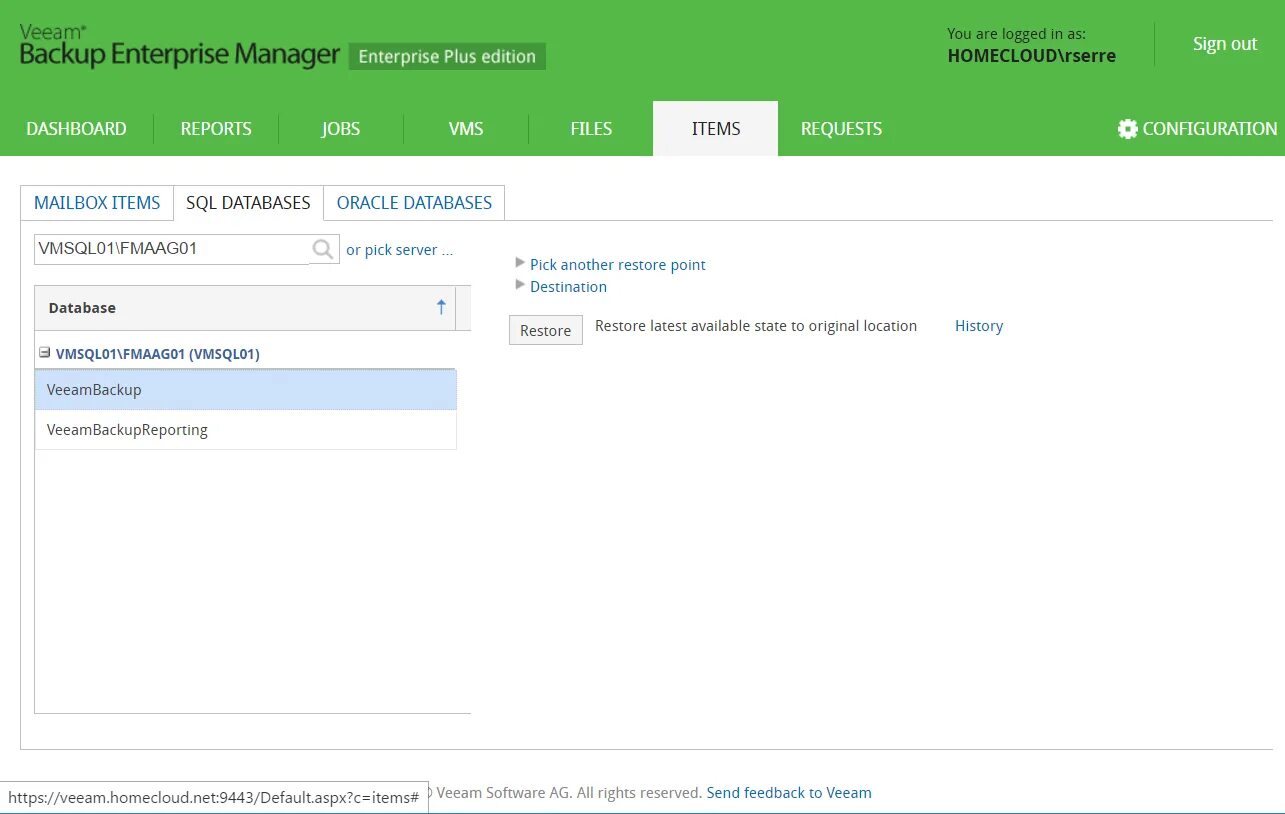Click the 'or pick server' link
Image resolution: width=1285 pixels, height=814 pixels.
coord(399,250)
